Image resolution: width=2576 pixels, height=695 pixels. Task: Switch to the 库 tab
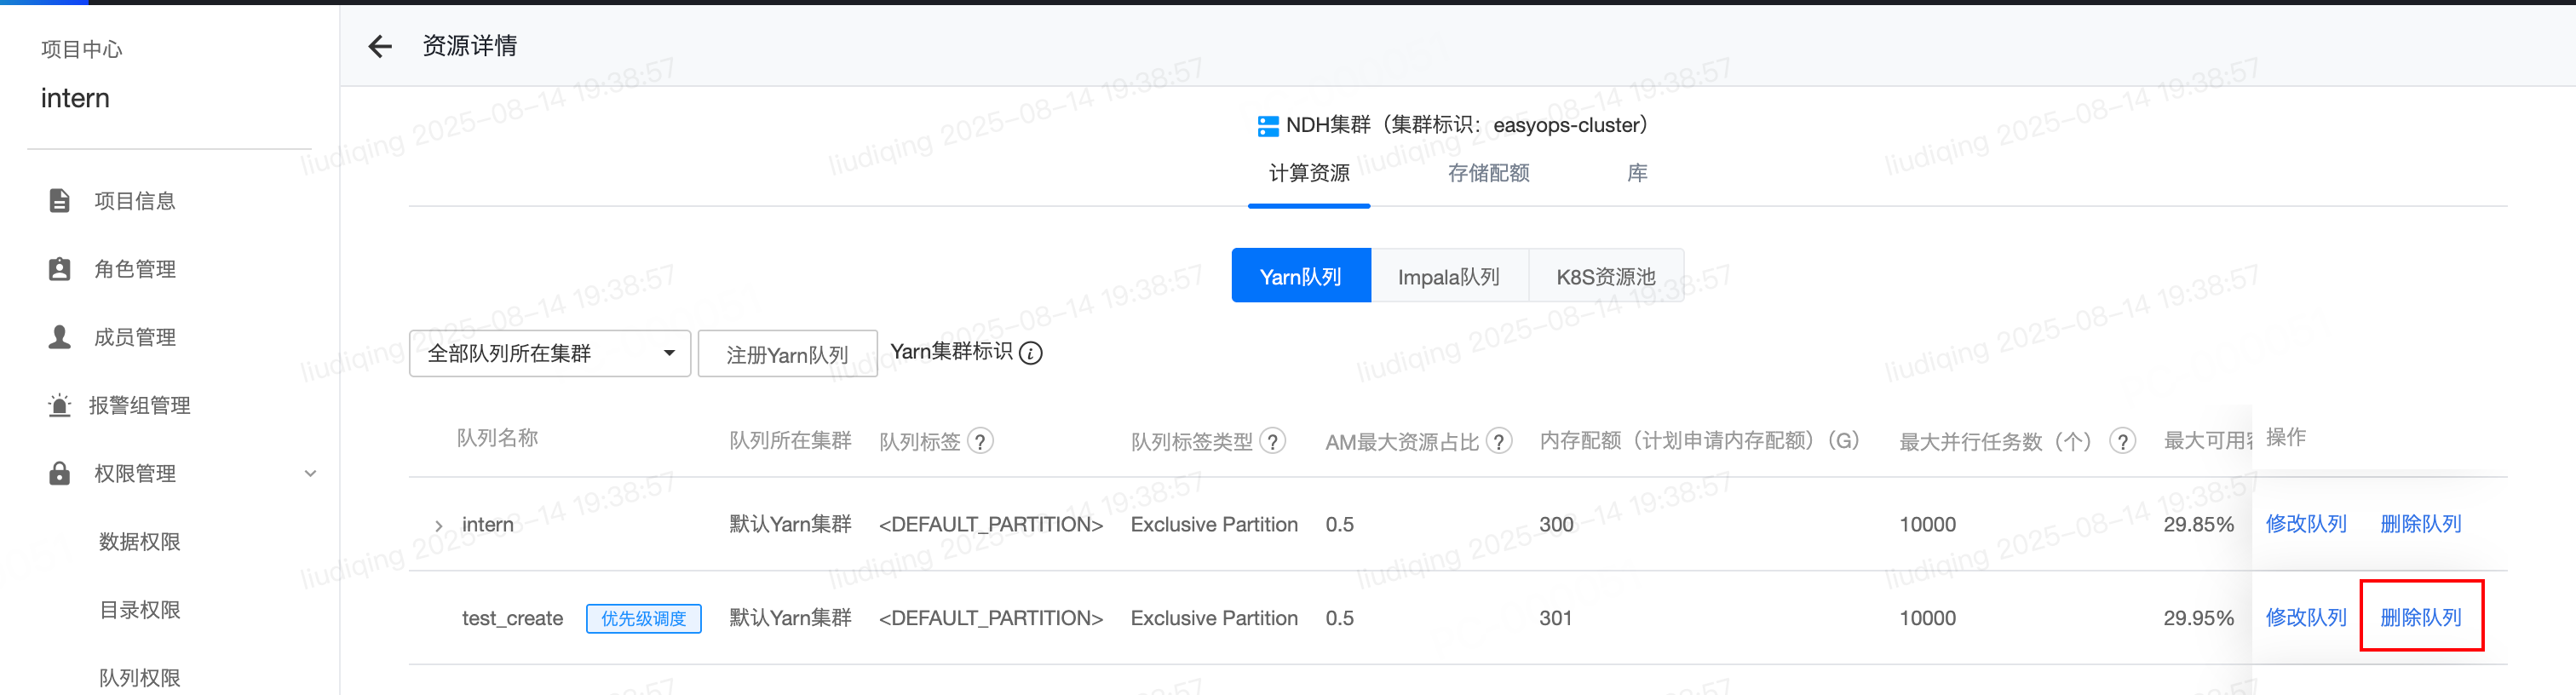1637,173
